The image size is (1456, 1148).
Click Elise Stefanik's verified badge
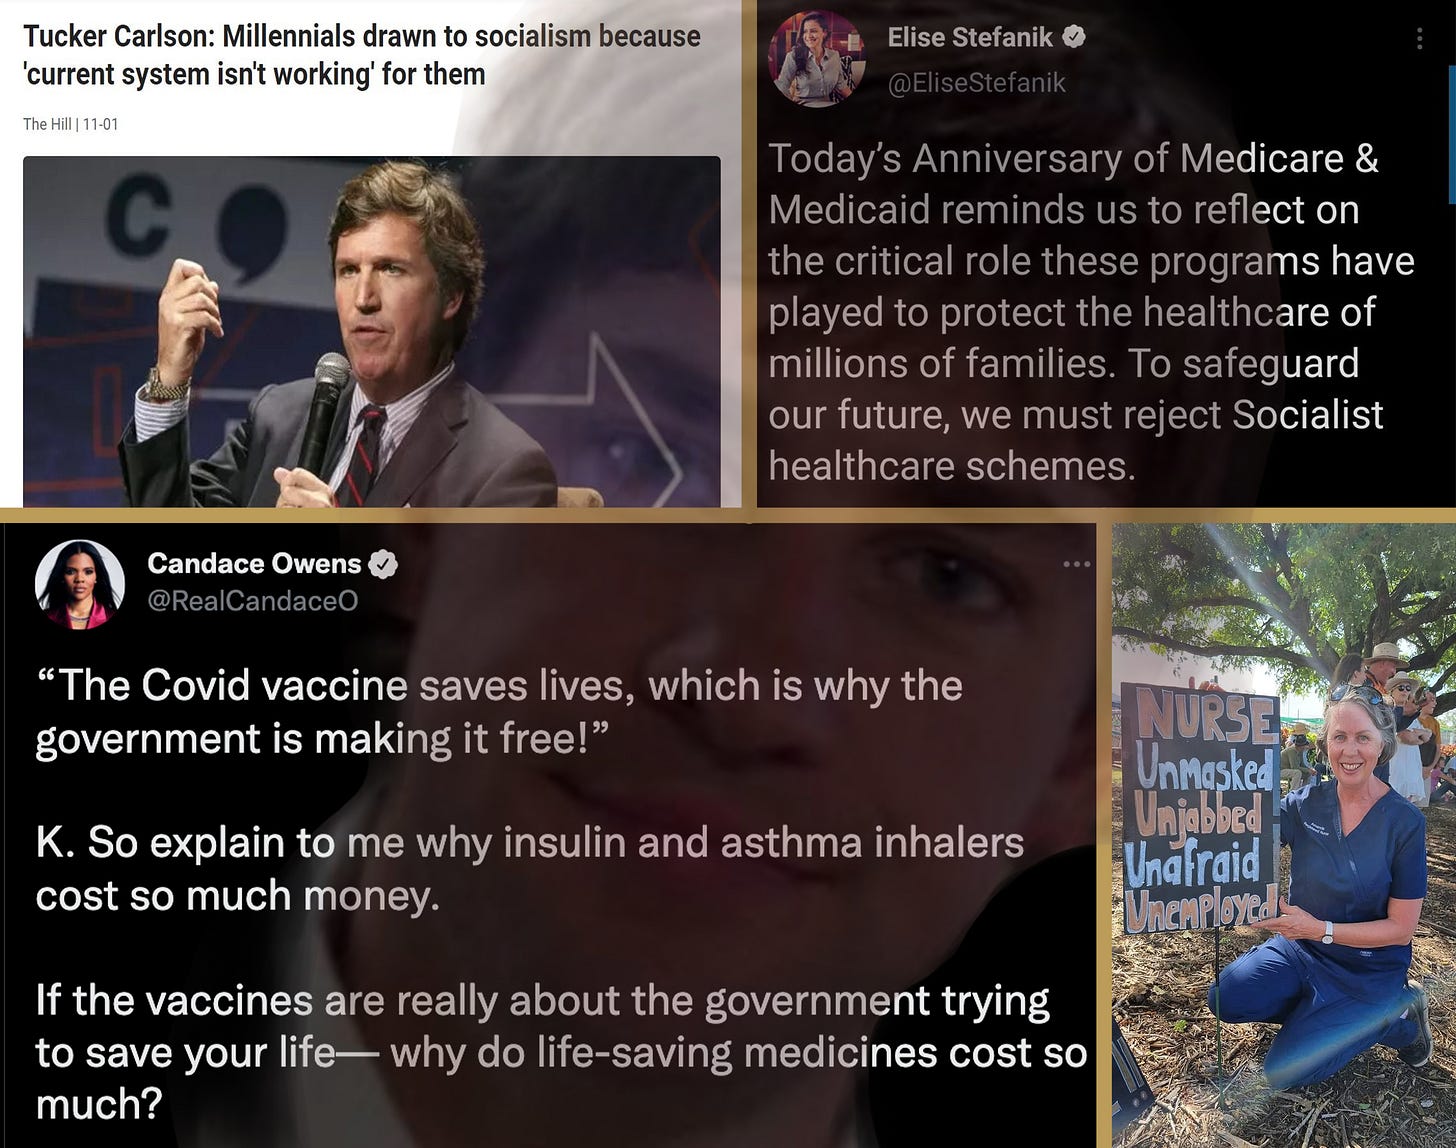[x=1074, y=38]
